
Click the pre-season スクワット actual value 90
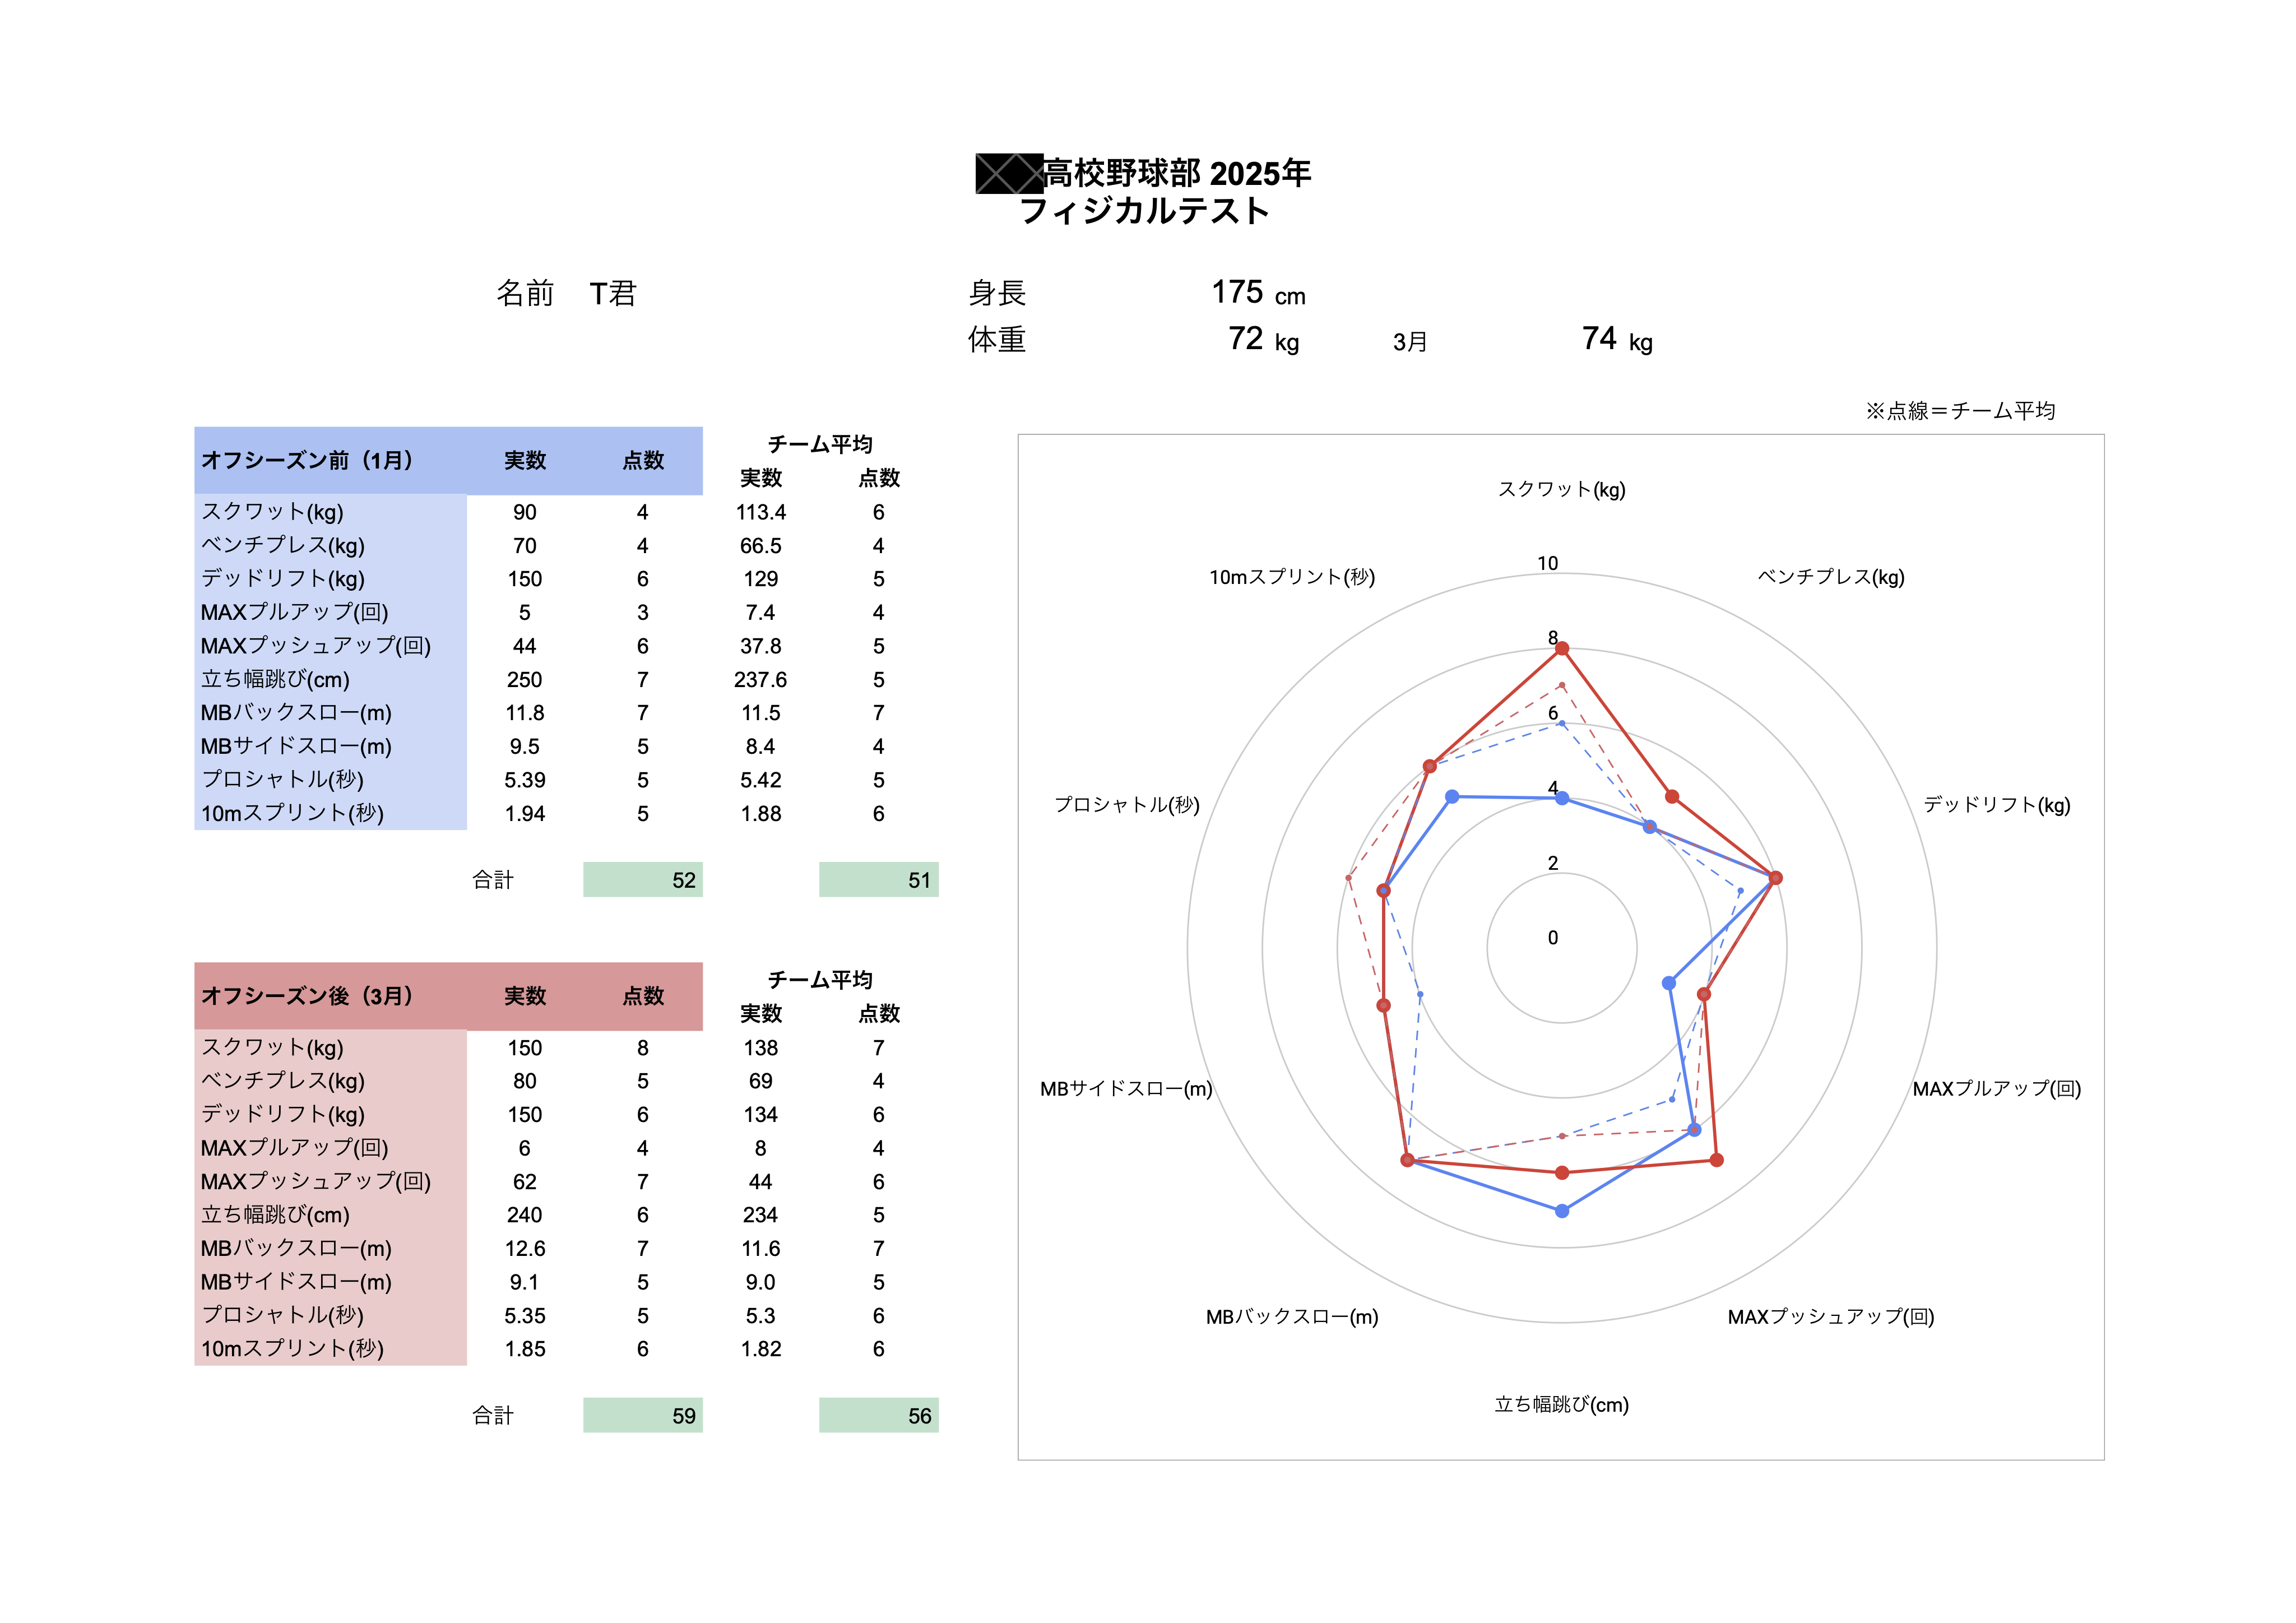pos(524,512)
